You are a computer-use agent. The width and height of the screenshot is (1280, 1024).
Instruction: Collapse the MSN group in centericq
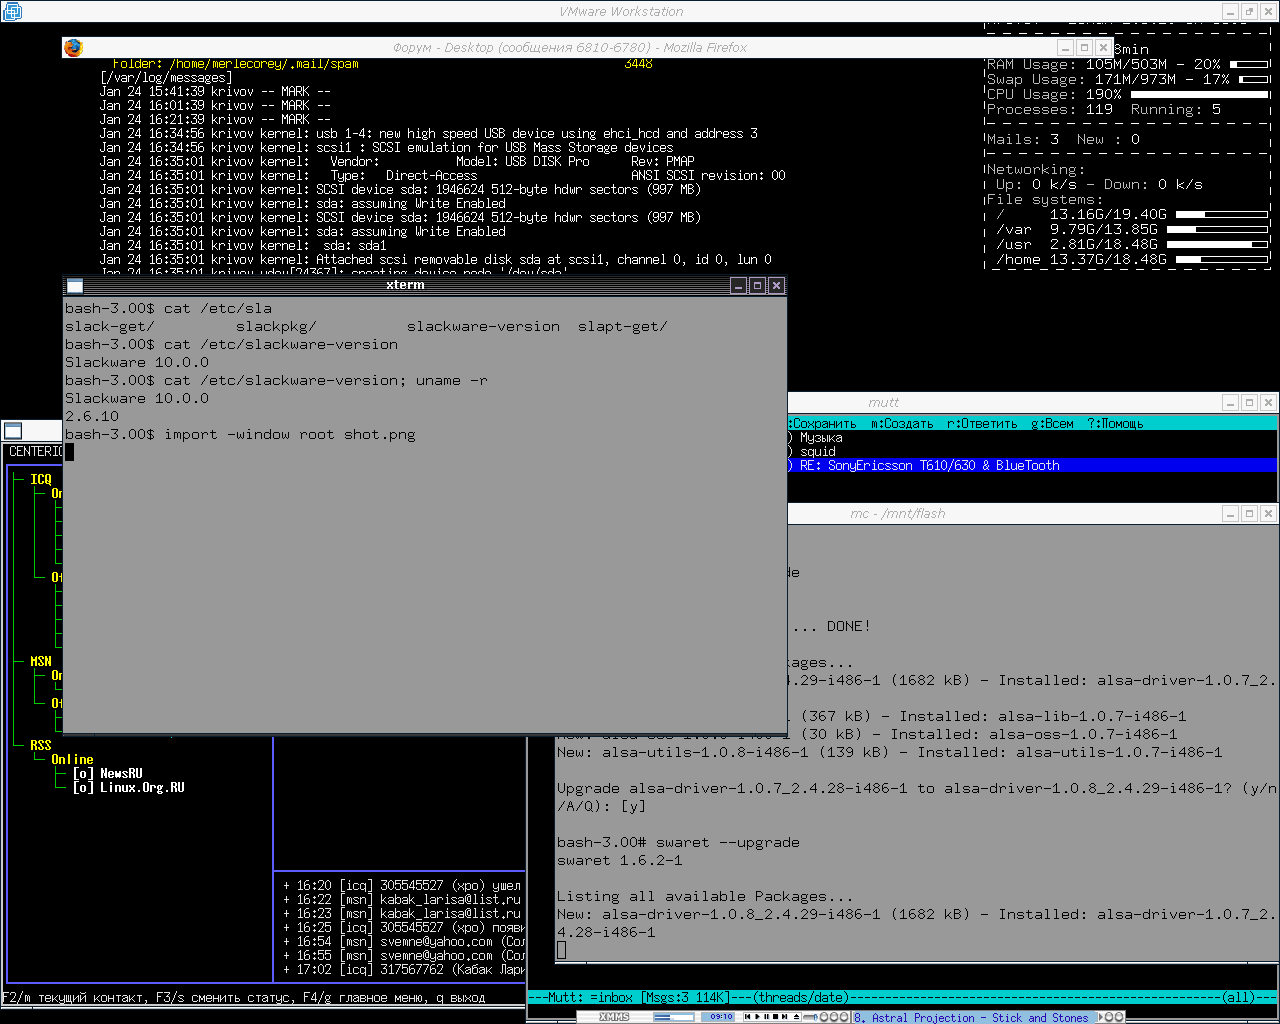[40, 661]
